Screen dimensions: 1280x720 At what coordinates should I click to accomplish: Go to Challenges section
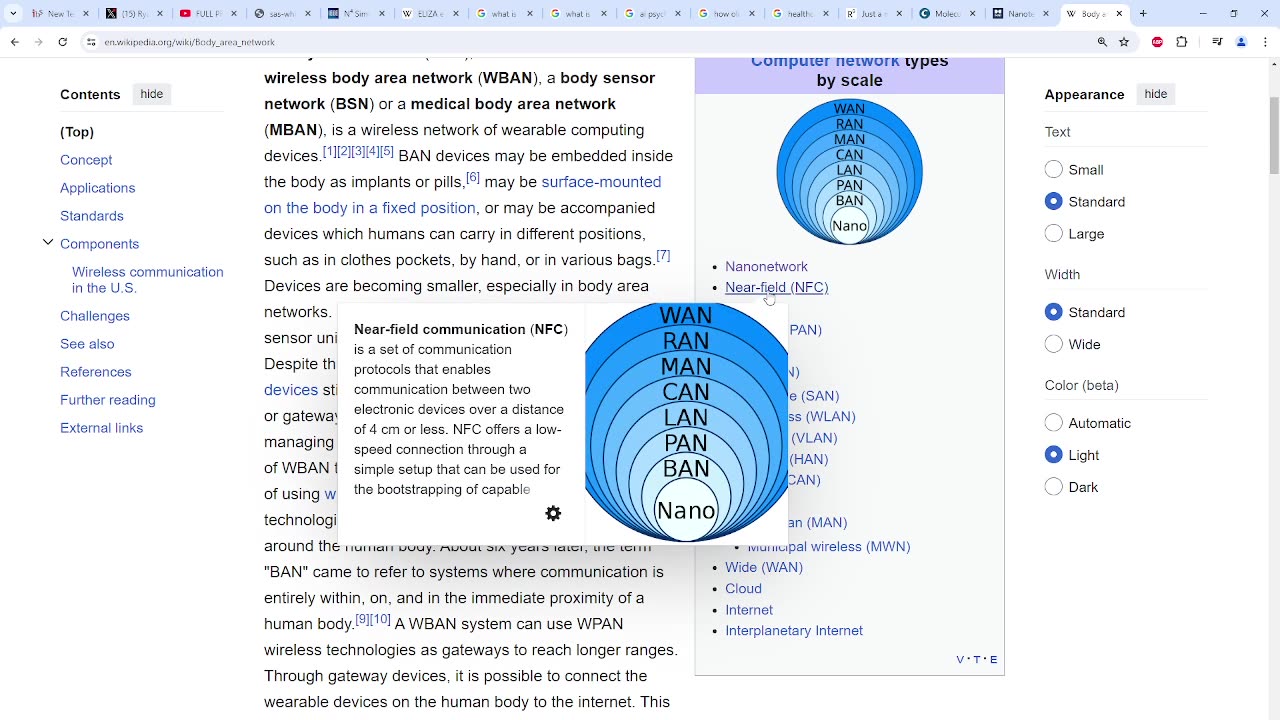point(95,316)
